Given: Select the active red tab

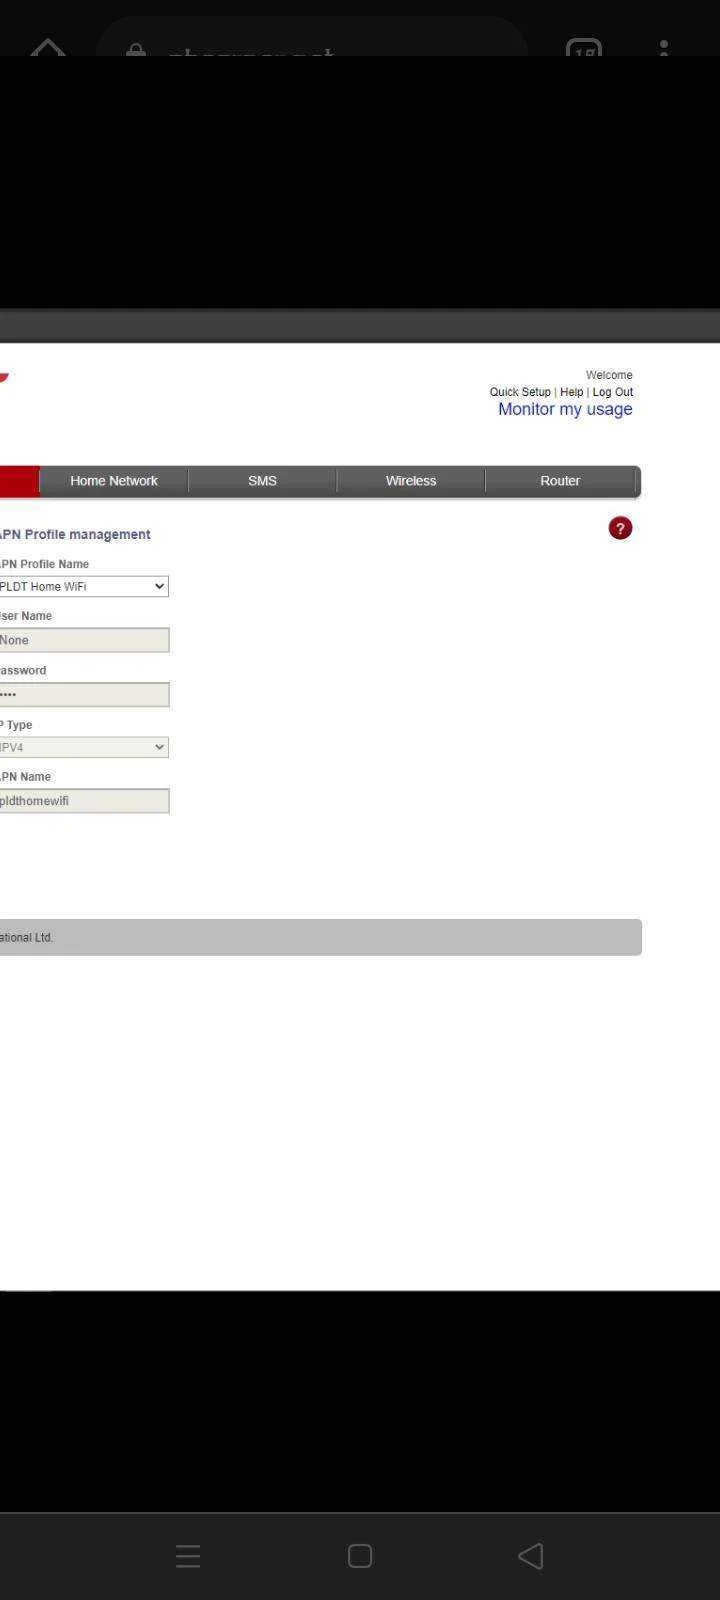Looking at the screenshot, I should click(x=19, y=481).
